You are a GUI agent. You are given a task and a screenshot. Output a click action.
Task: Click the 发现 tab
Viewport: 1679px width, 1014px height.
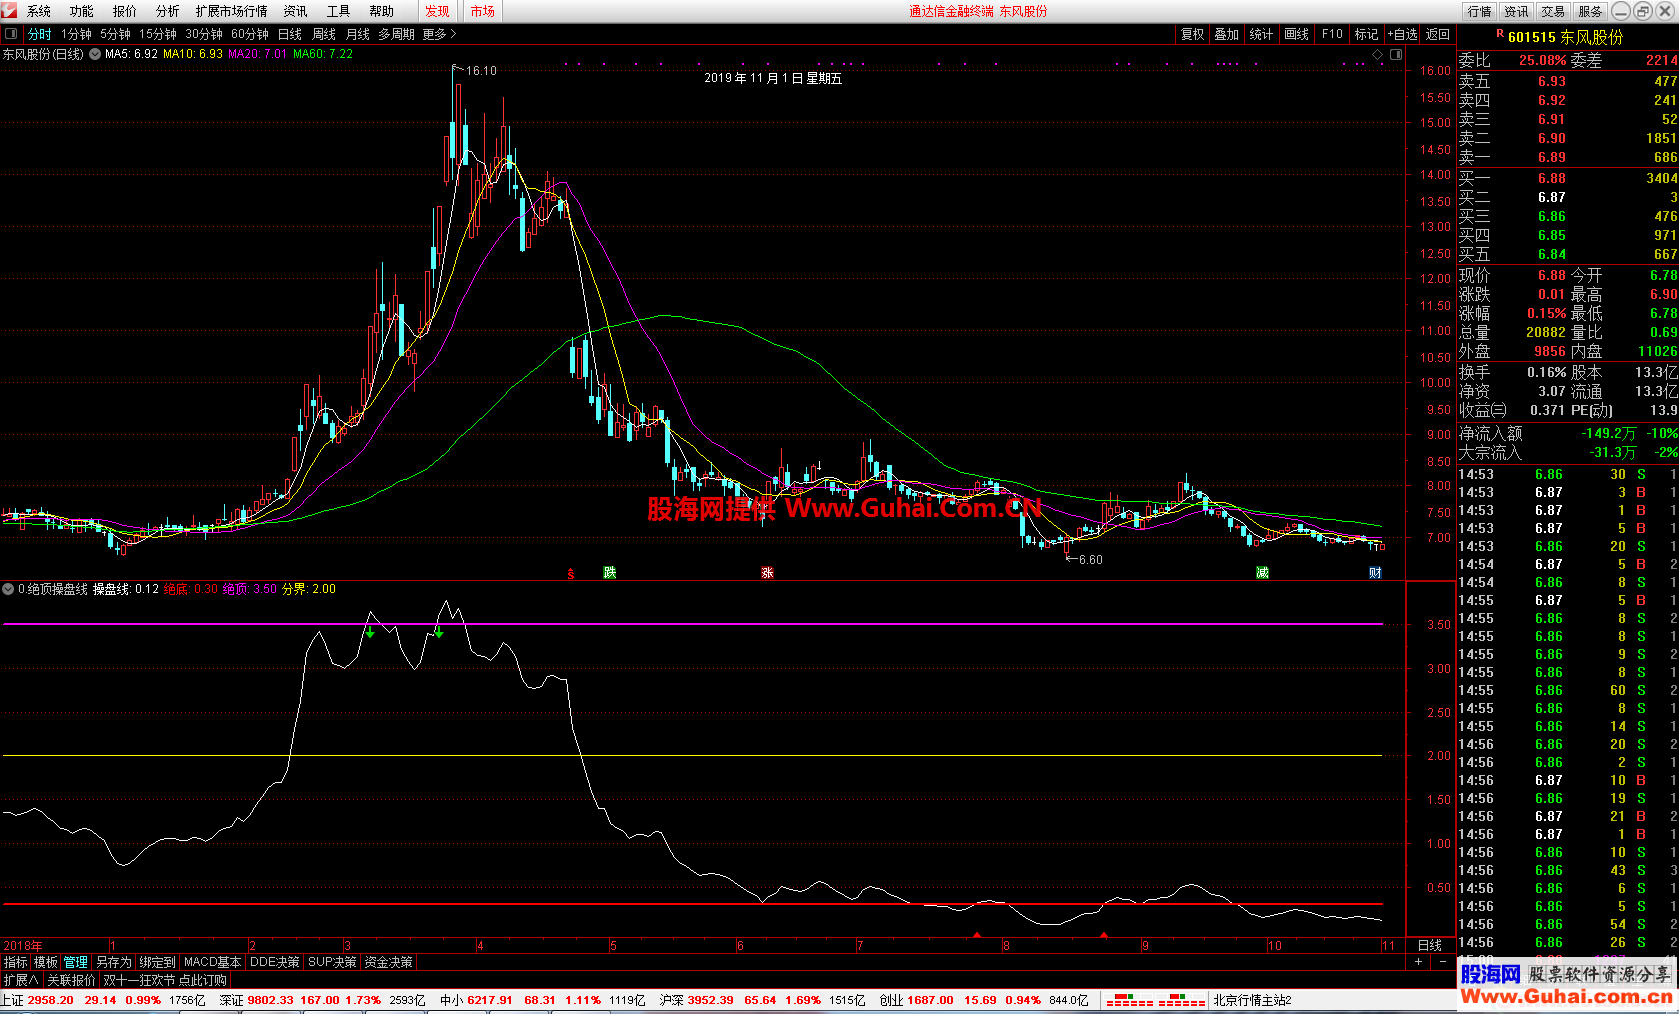coord(437,11)
